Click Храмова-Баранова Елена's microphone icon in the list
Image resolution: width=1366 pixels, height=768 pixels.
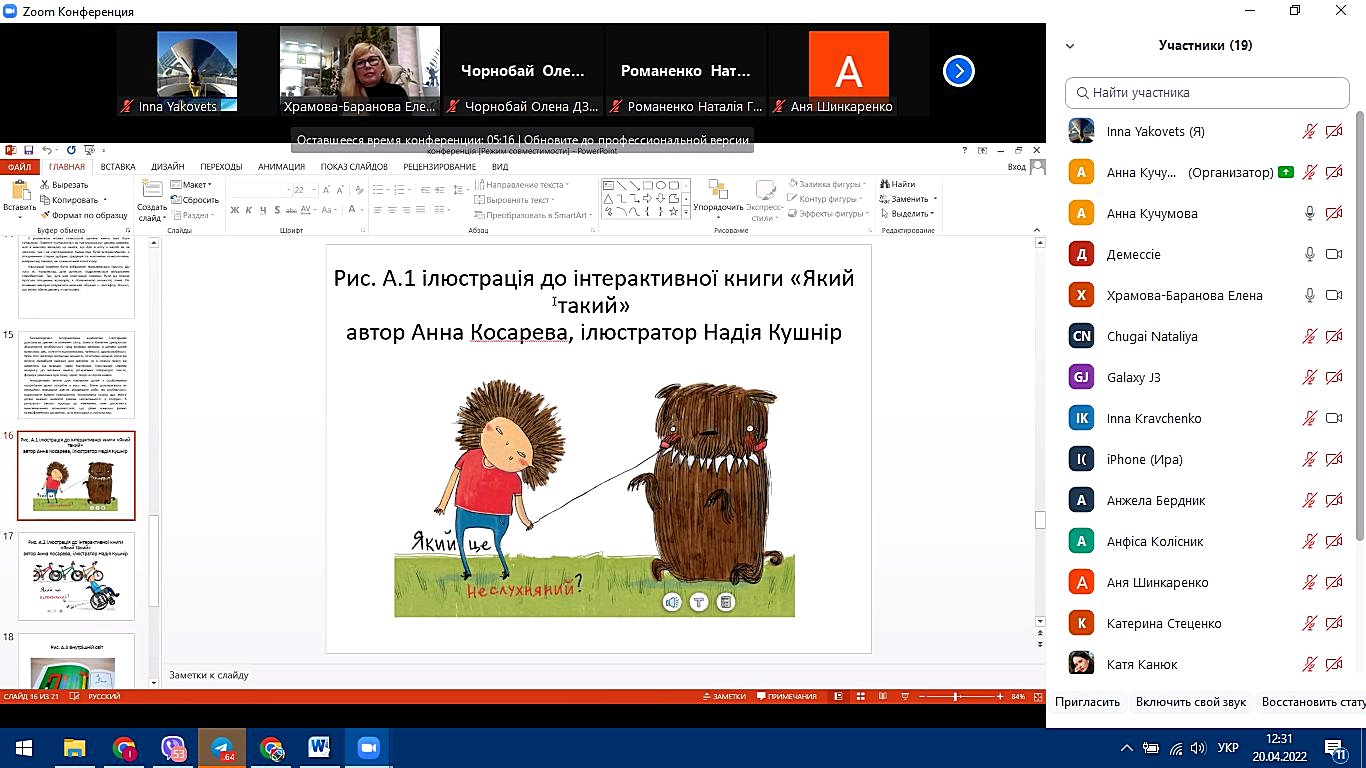click(1309, 295)
